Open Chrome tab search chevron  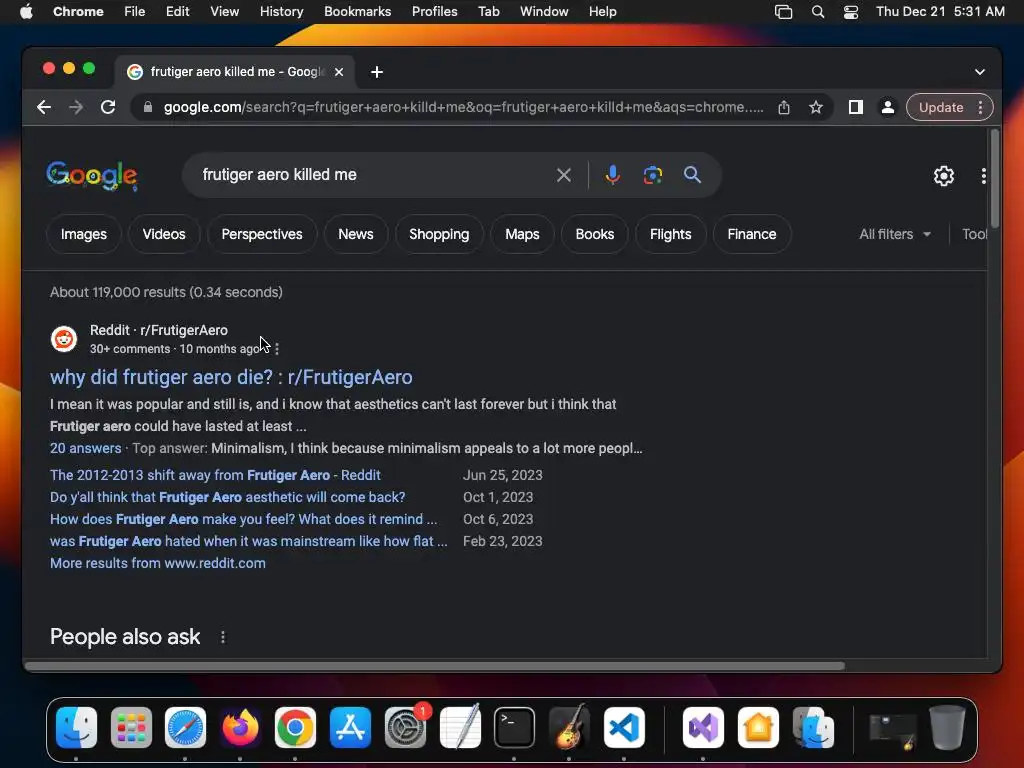click(980, 72)
